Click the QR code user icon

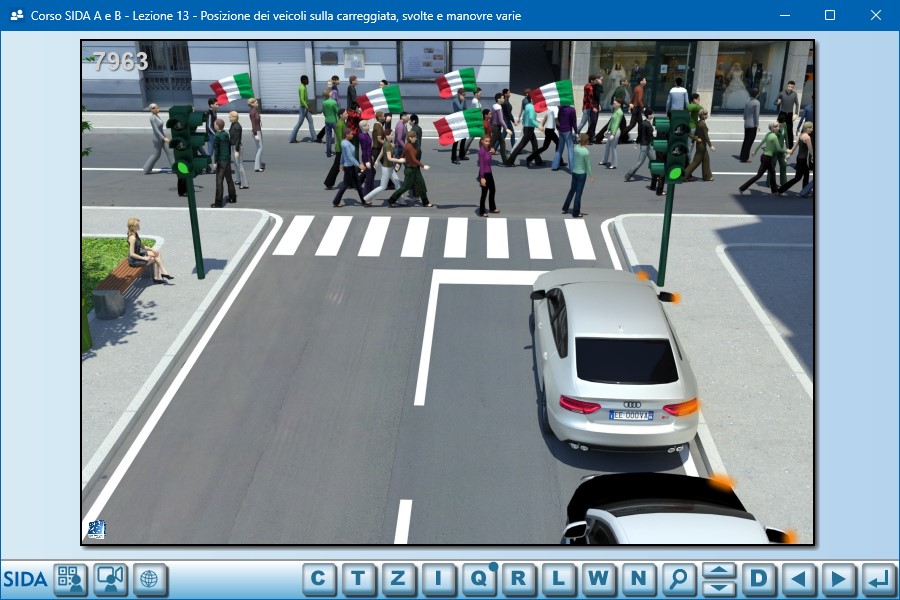pos(70,579)
